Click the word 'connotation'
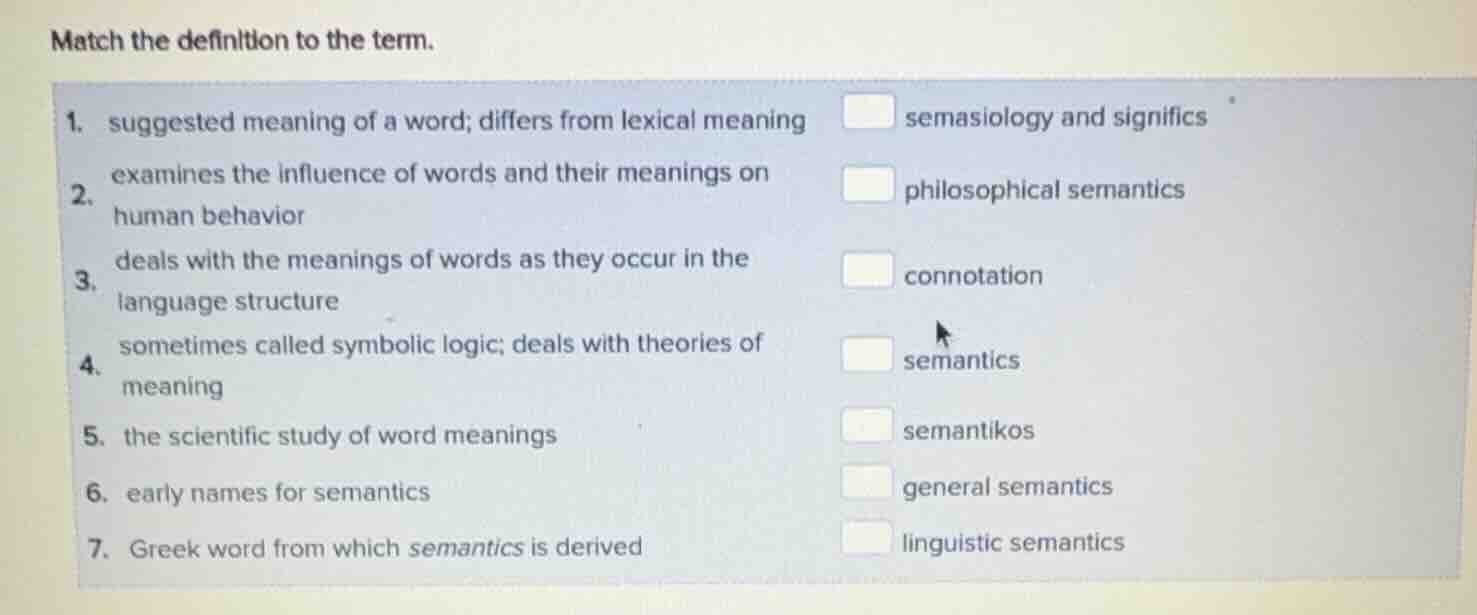Viewport: 1477px width, 615px height. point(973,276)
